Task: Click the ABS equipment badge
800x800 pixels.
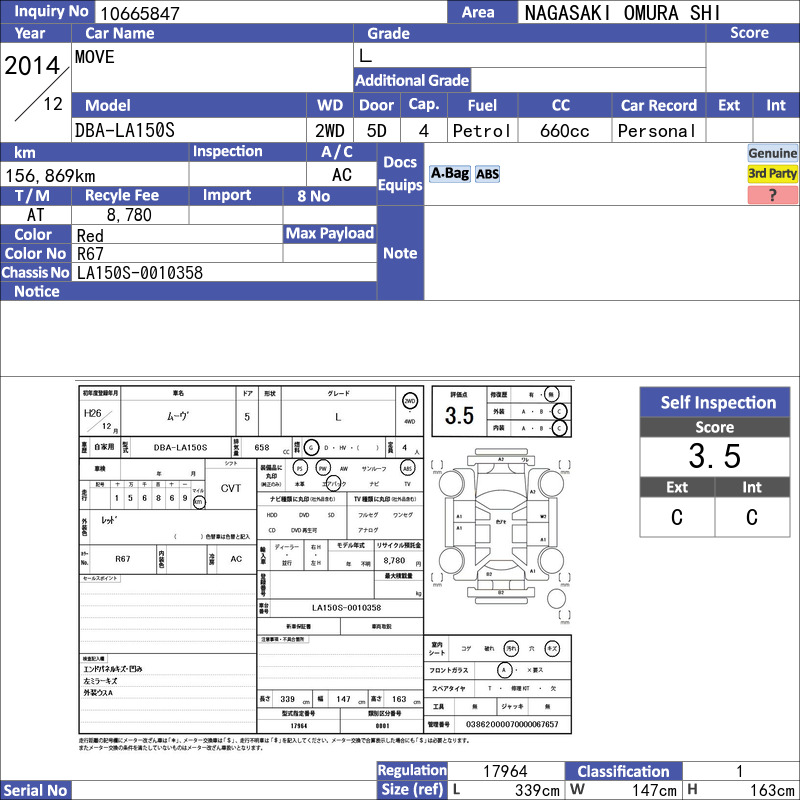Action: [487, 174]
